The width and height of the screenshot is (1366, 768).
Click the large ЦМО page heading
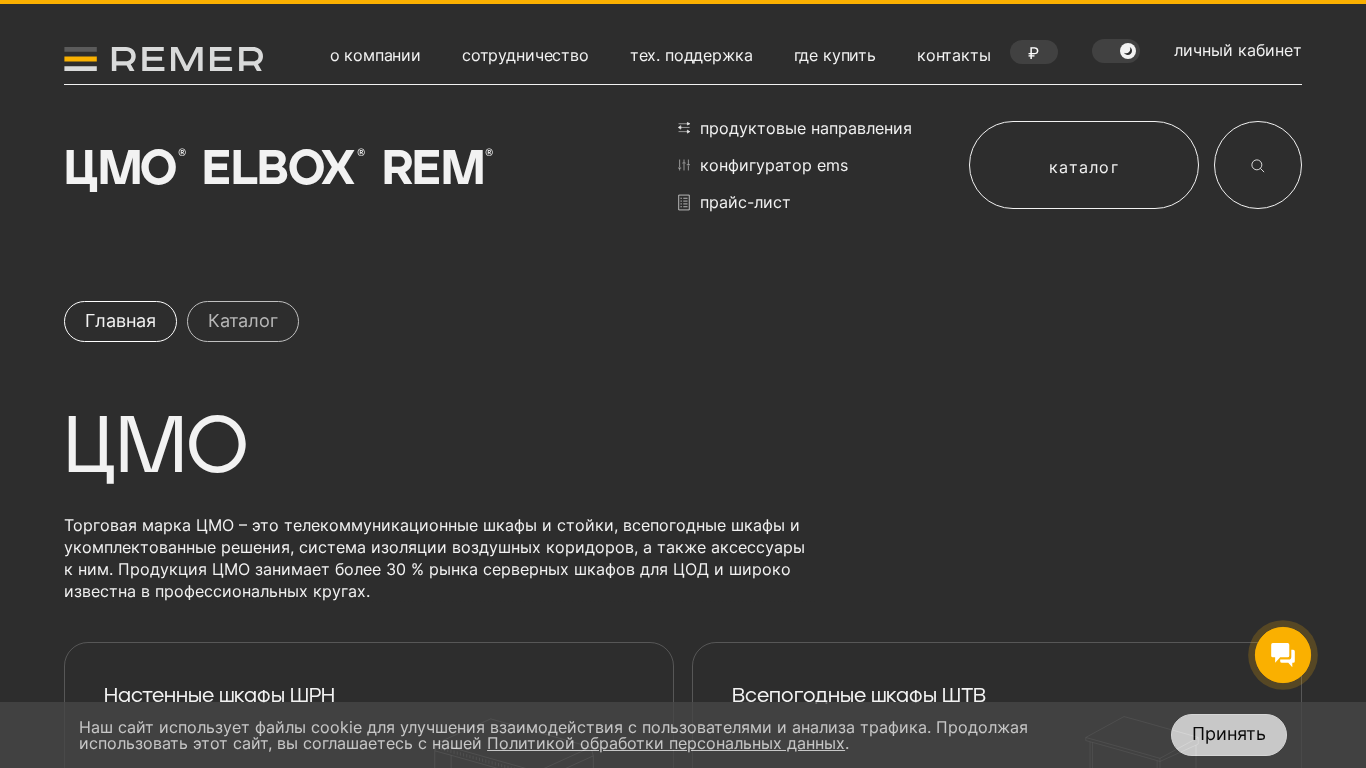pos(155,445)
